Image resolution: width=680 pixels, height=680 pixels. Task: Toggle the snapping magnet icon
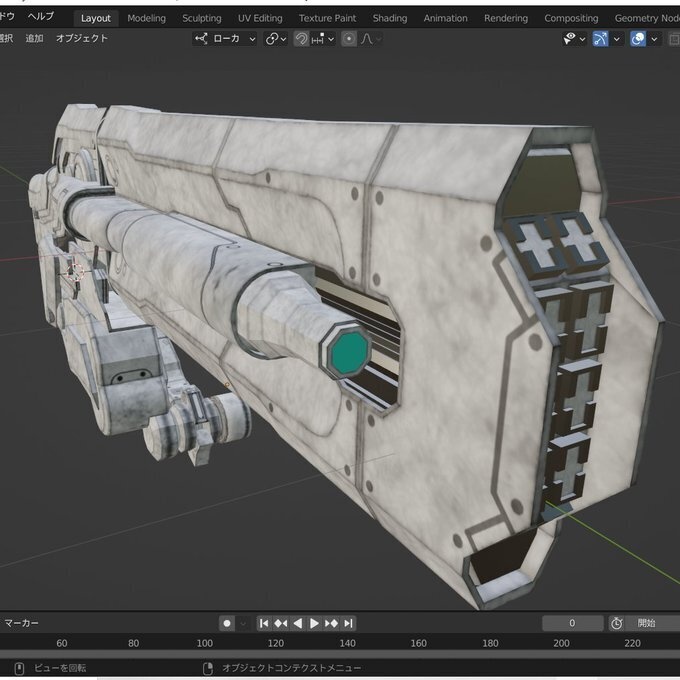[x=301, y=39]
